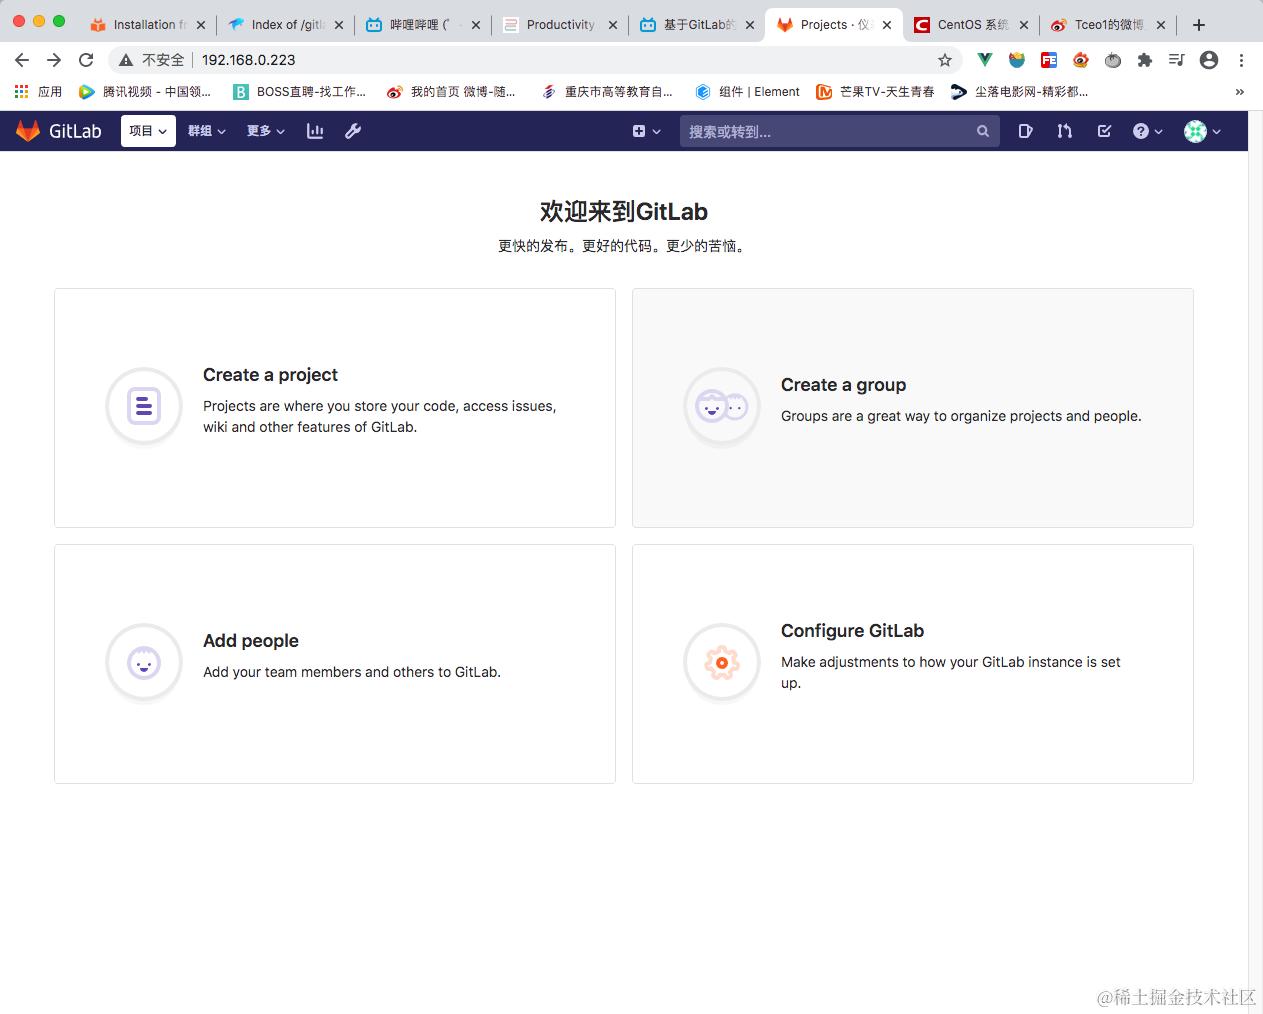
Task: Open the user avatar menu
Action: pos(1202,131)
